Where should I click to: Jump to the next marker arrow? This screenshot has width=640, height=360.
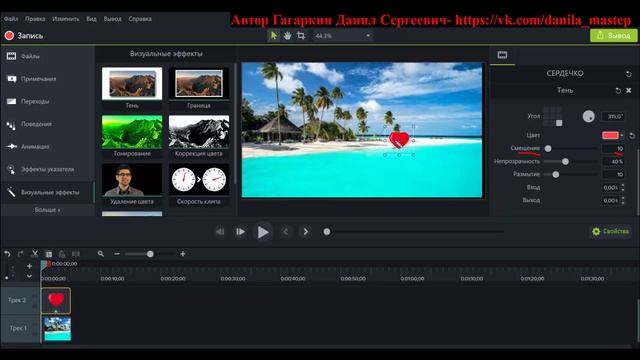coord(306,232)
